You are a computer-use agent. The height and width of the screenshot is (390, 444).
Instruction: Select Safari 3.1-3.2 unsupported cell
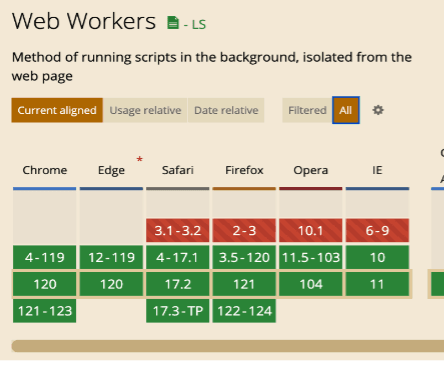(178, 230)
